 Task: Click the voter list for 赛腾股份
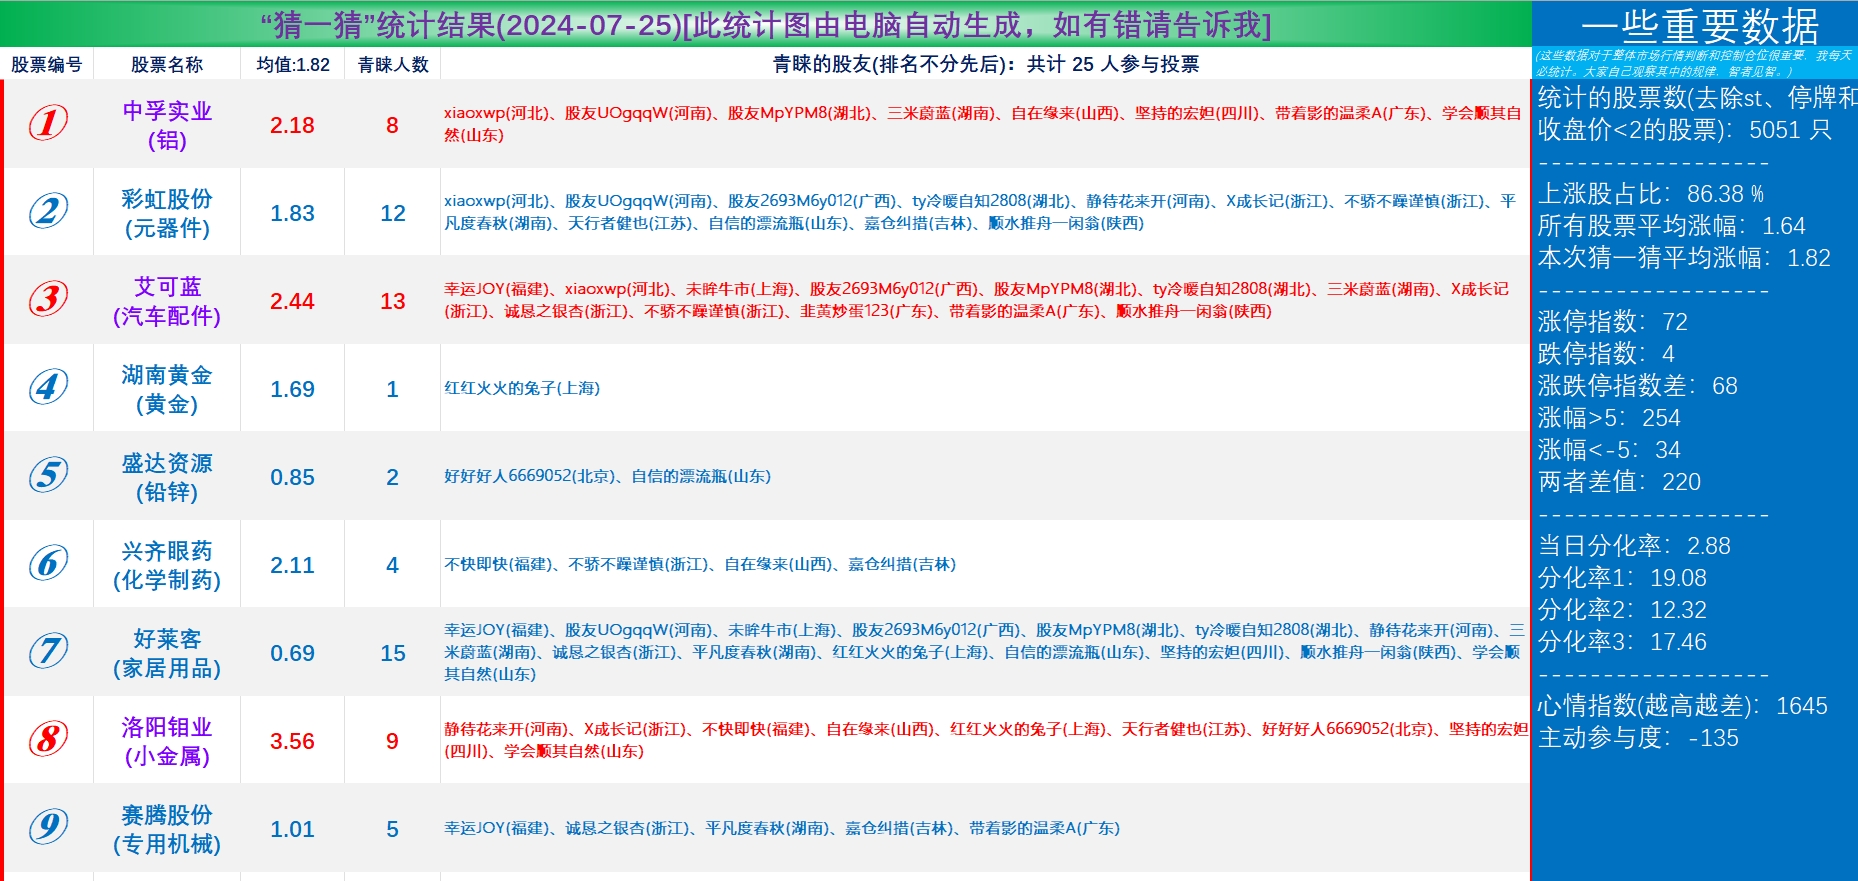coord(782,828)
